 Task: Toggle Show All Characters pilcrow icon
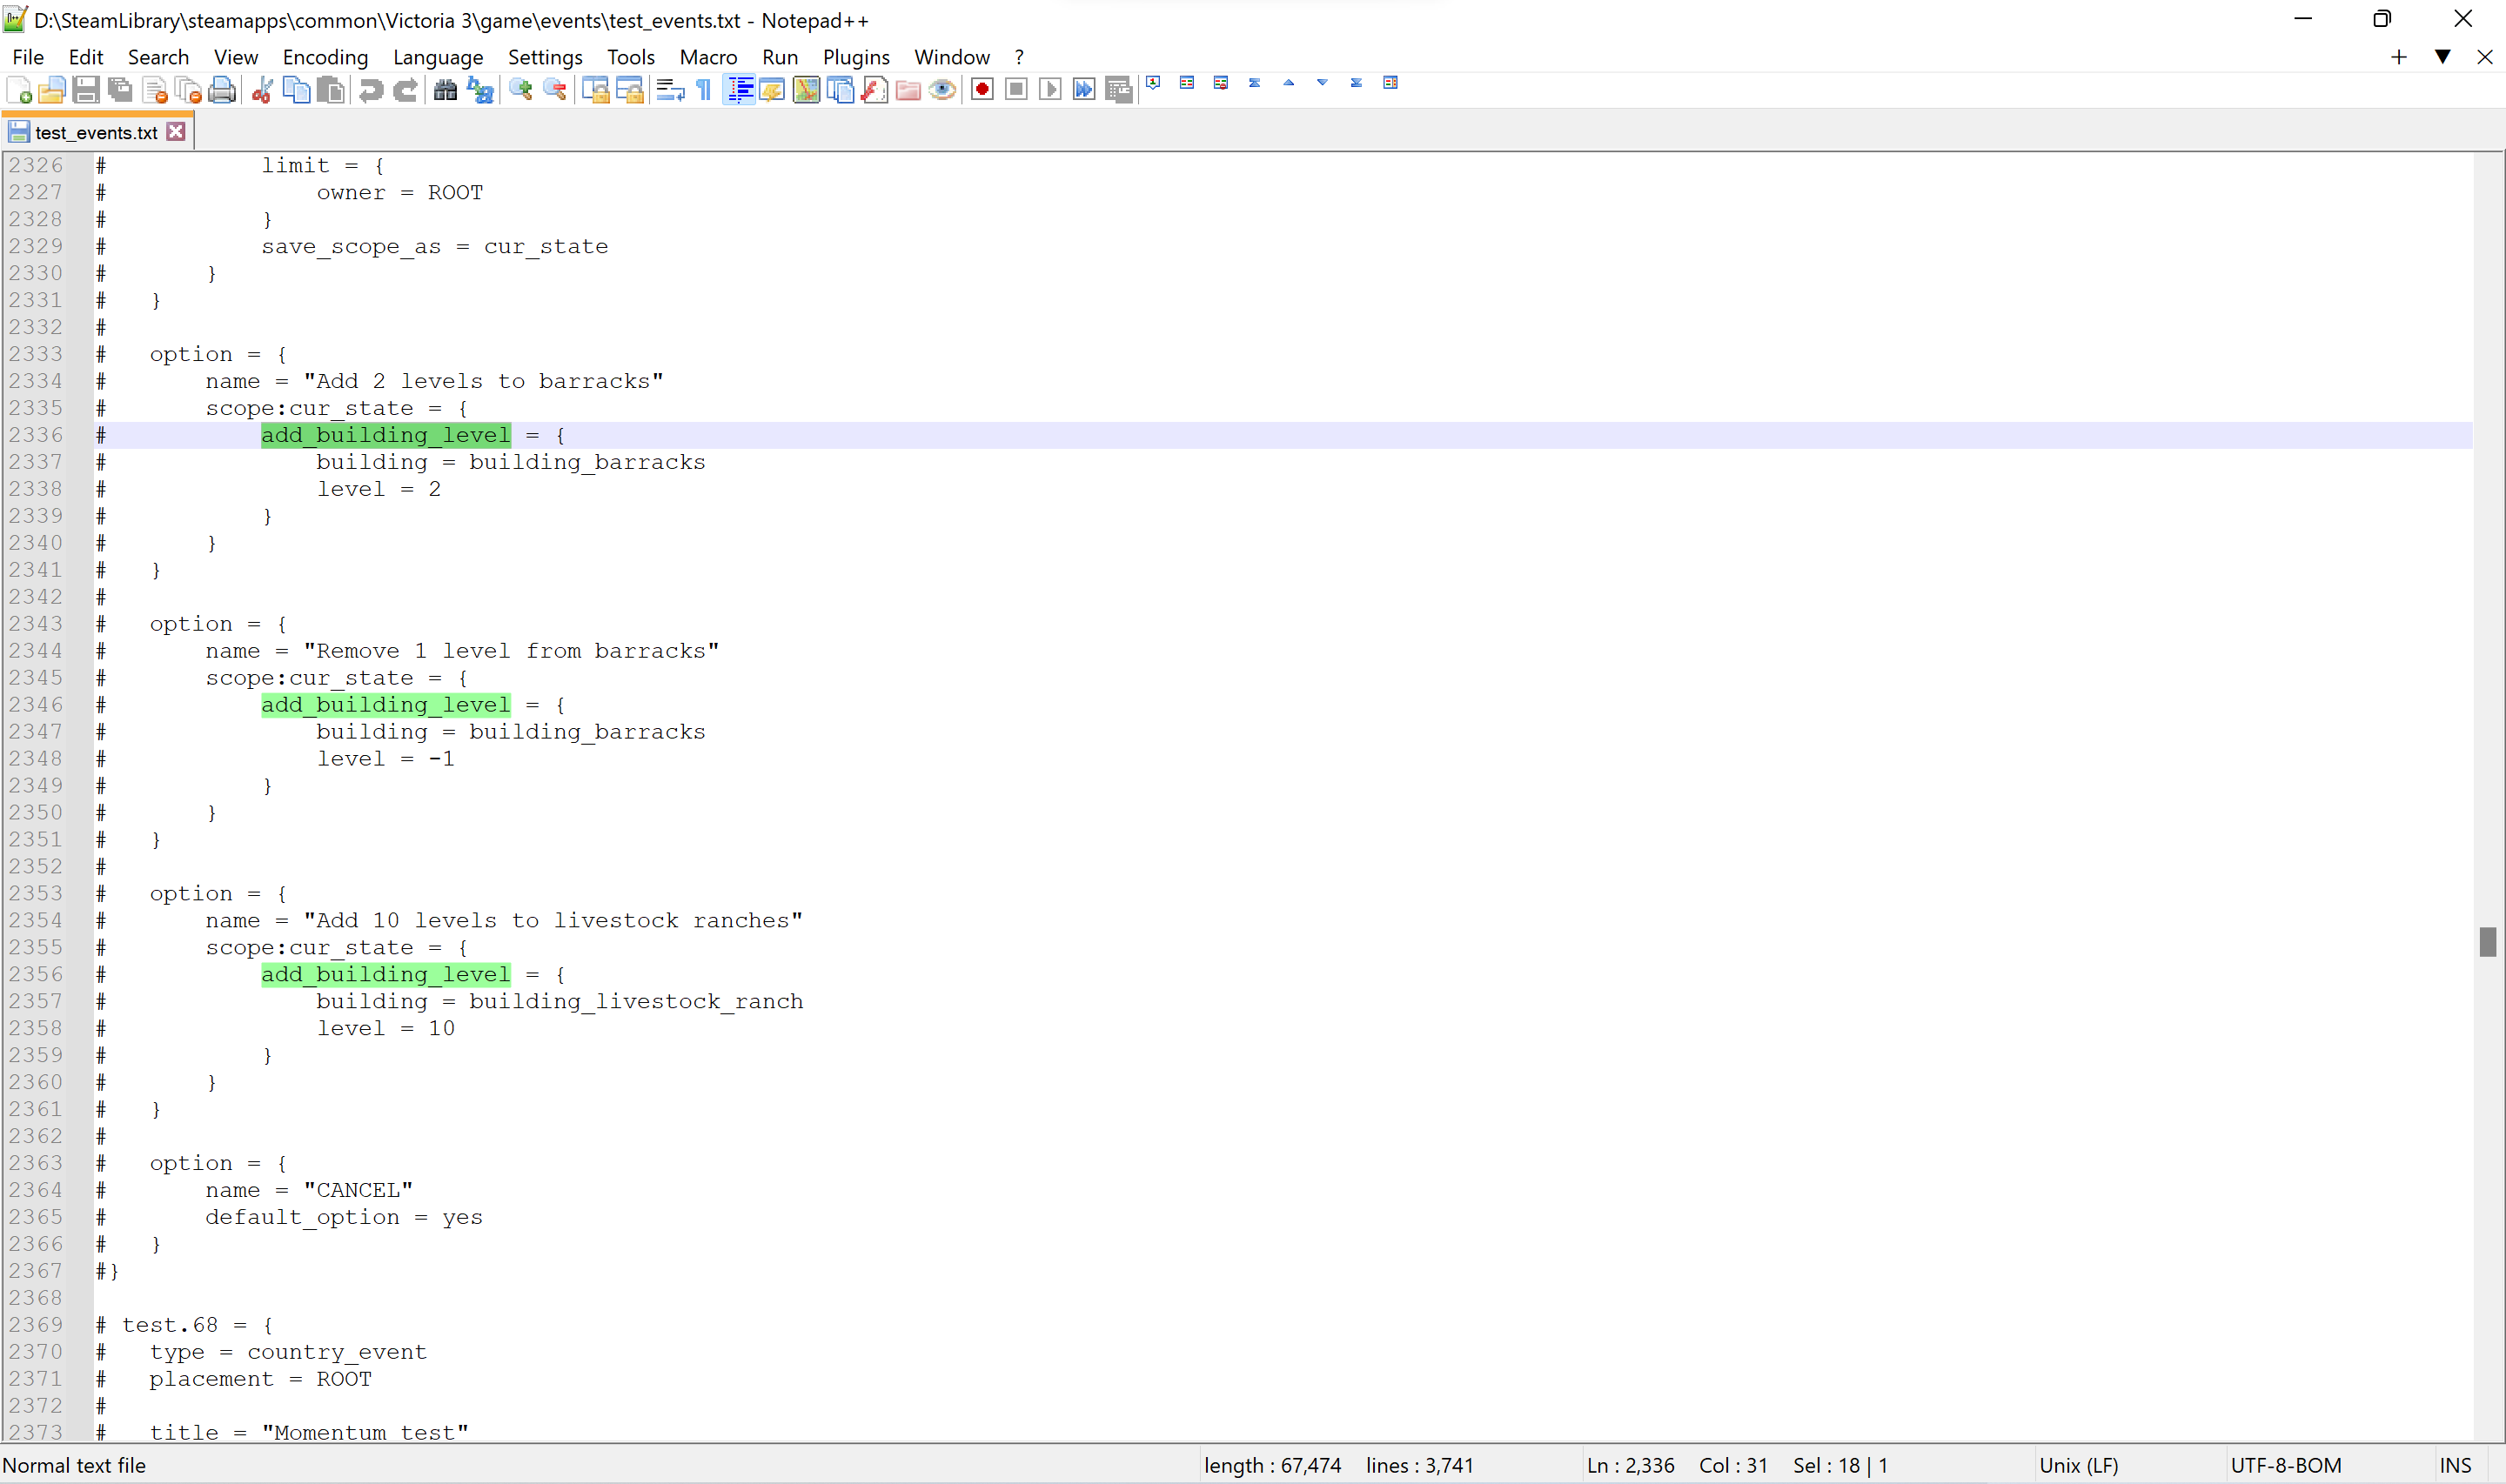(x=704, y=90)
